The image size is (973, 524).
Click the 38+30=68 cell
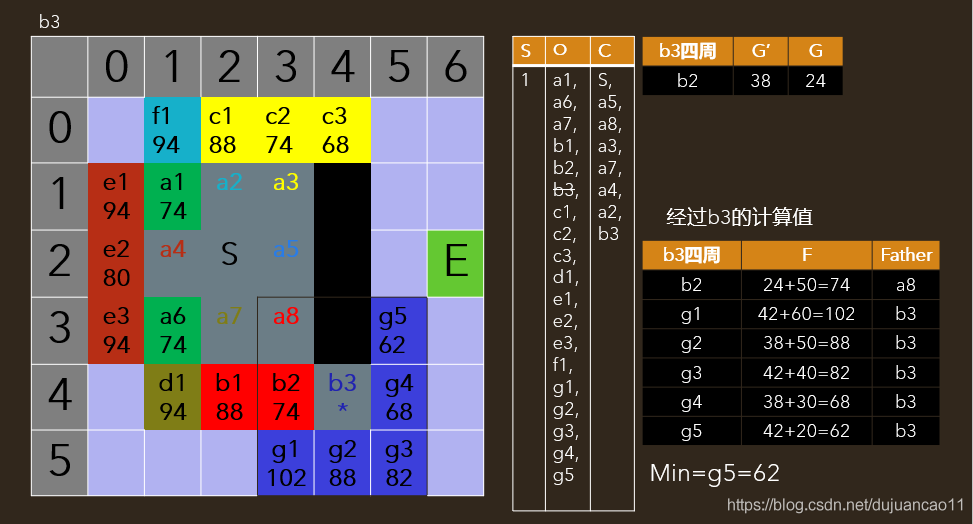coord(807,402)
